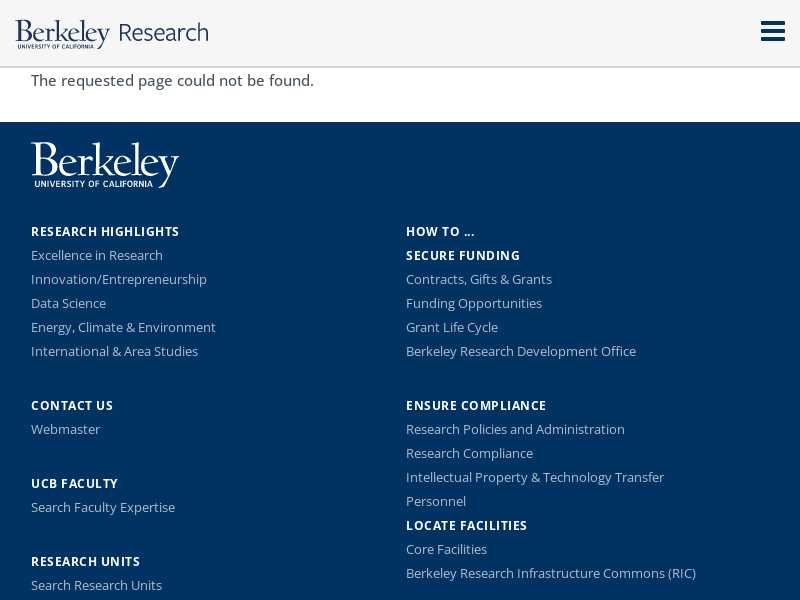Click the Contact Us heading
800x600 pixels.
pyautogui.click(x=72, y=406)
